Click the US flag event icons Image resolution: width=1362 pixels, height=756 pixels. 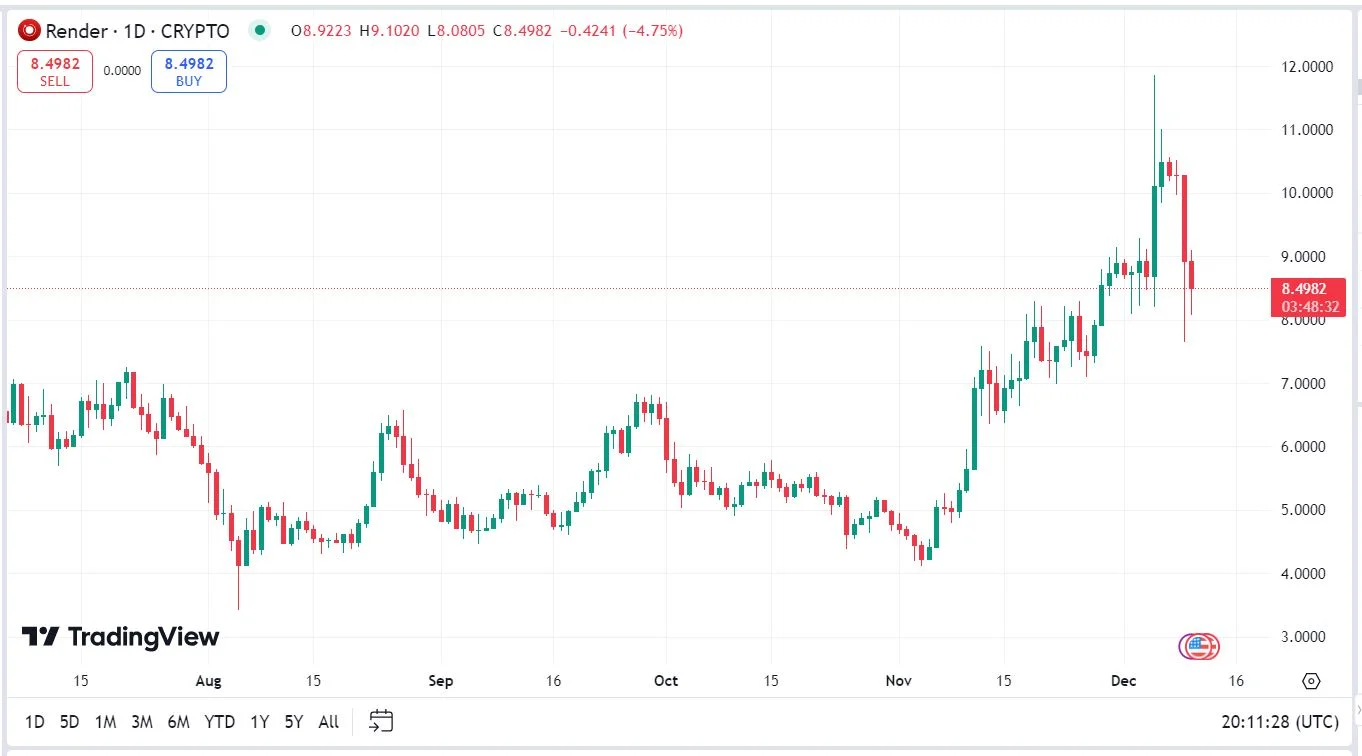pos(1199,646)
